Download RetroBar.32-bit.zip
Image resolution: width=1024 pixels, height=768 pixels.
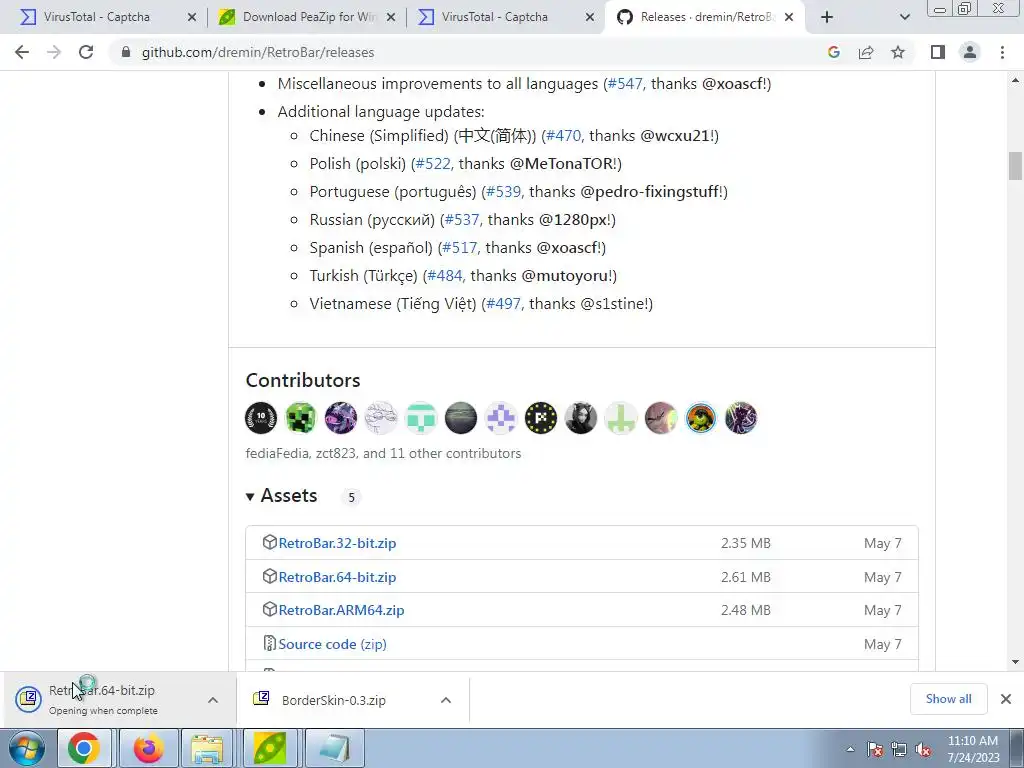(337, 543)
